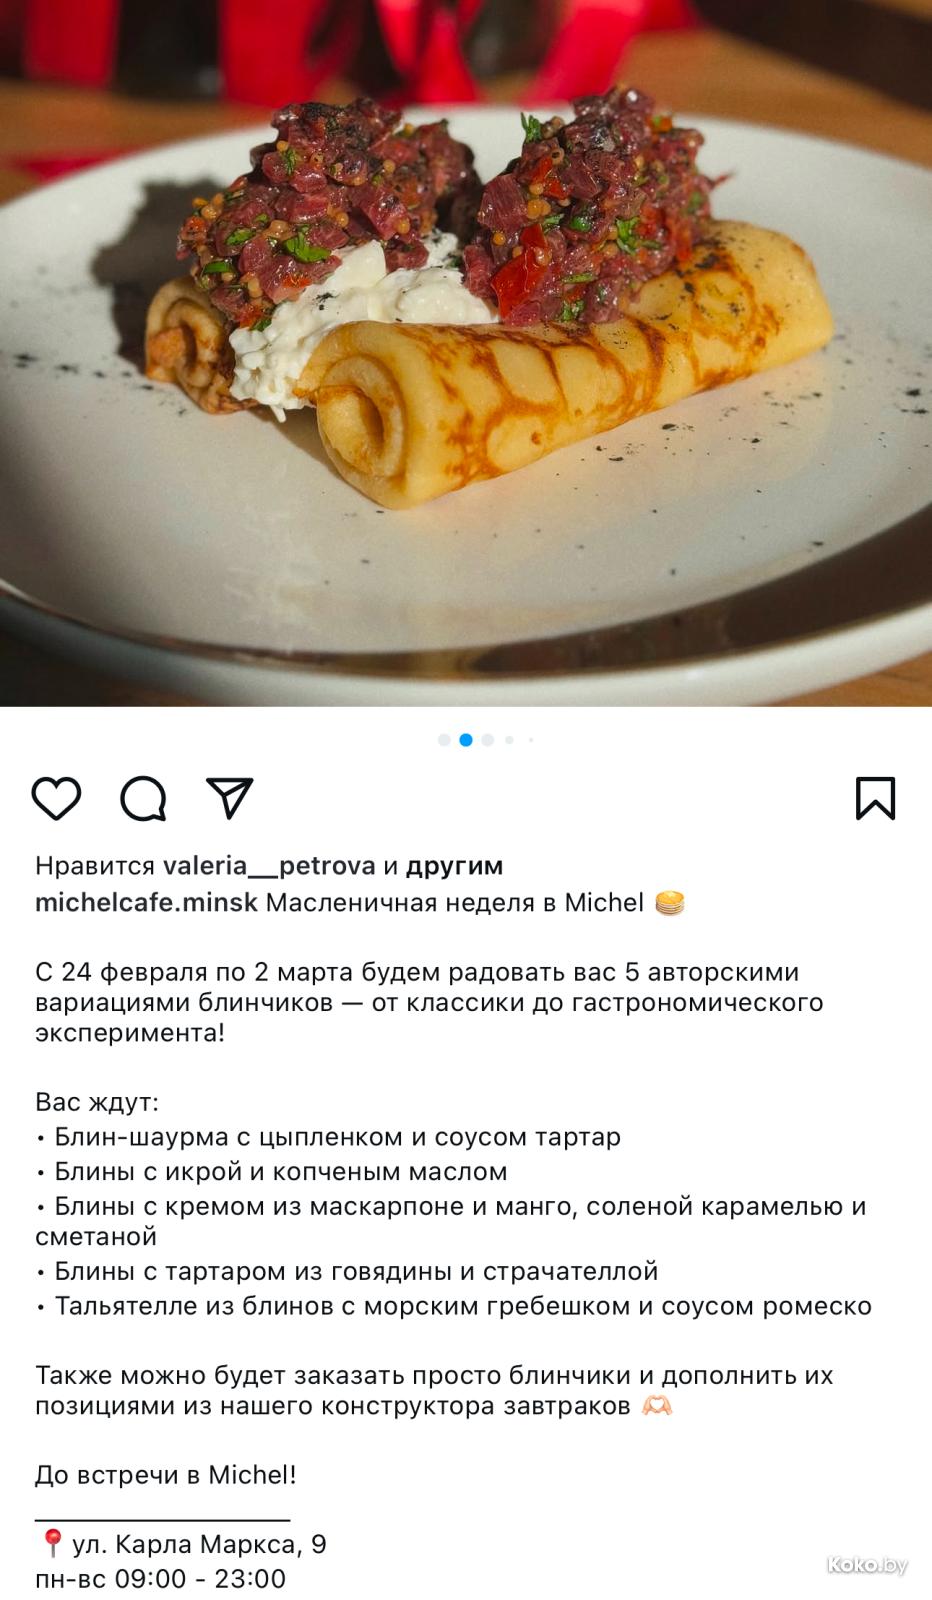Screen dimensions: 932x1600
Task: Like the post with the heart icon
Action: pyautogui.click(x=56, y=798)
